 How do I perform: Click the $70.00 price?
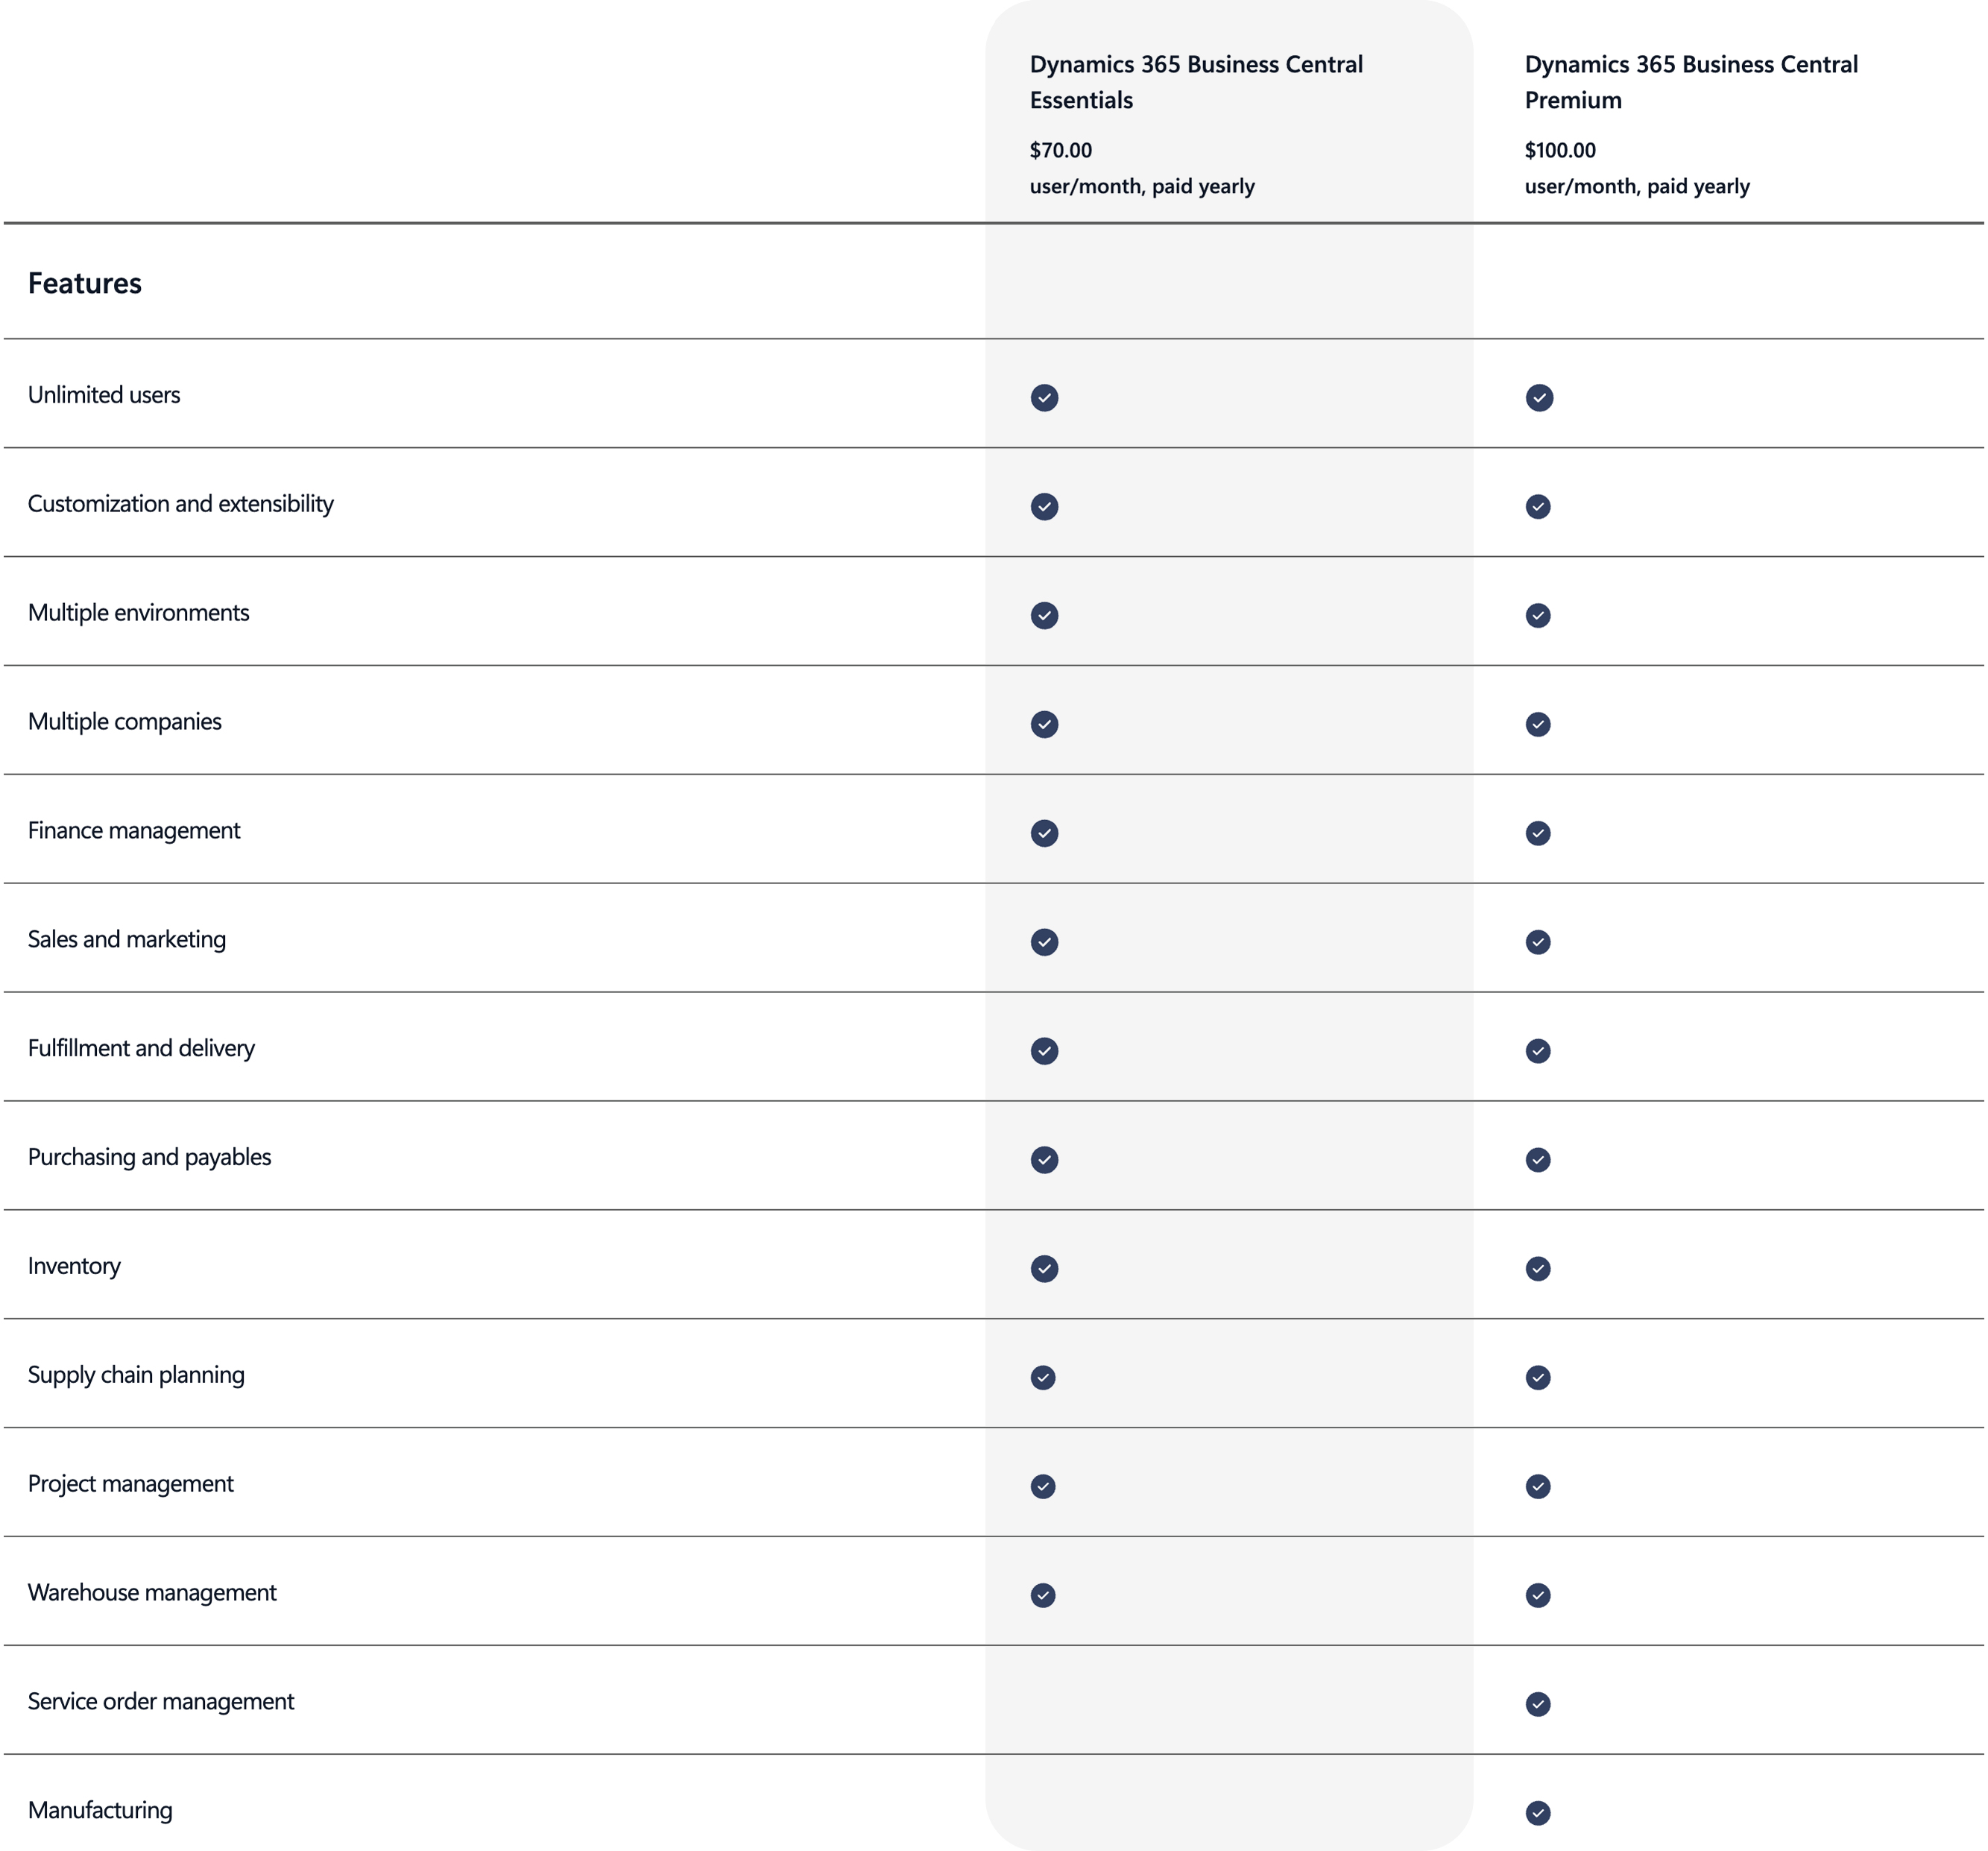coord(1061,151)
